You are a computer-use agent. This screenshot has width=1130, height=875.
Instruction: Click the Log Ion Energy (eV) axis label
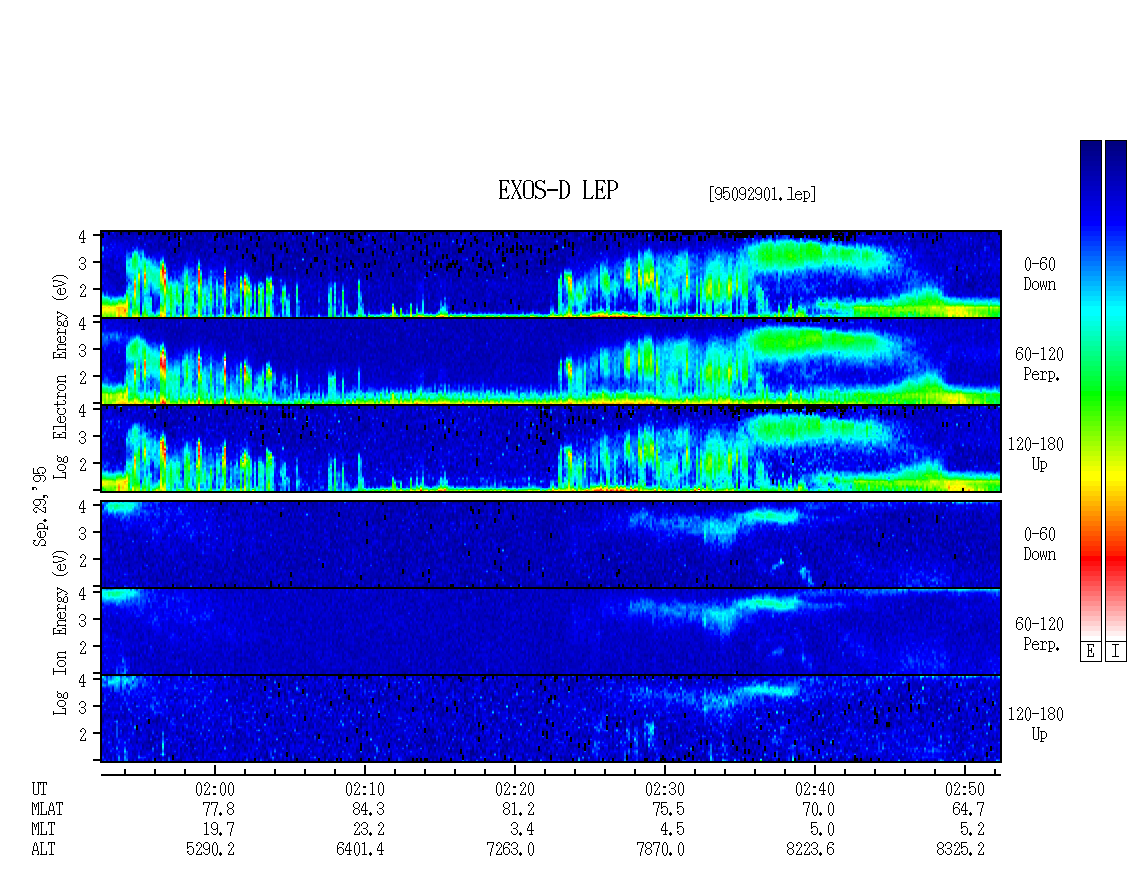(x=60, y=633)
